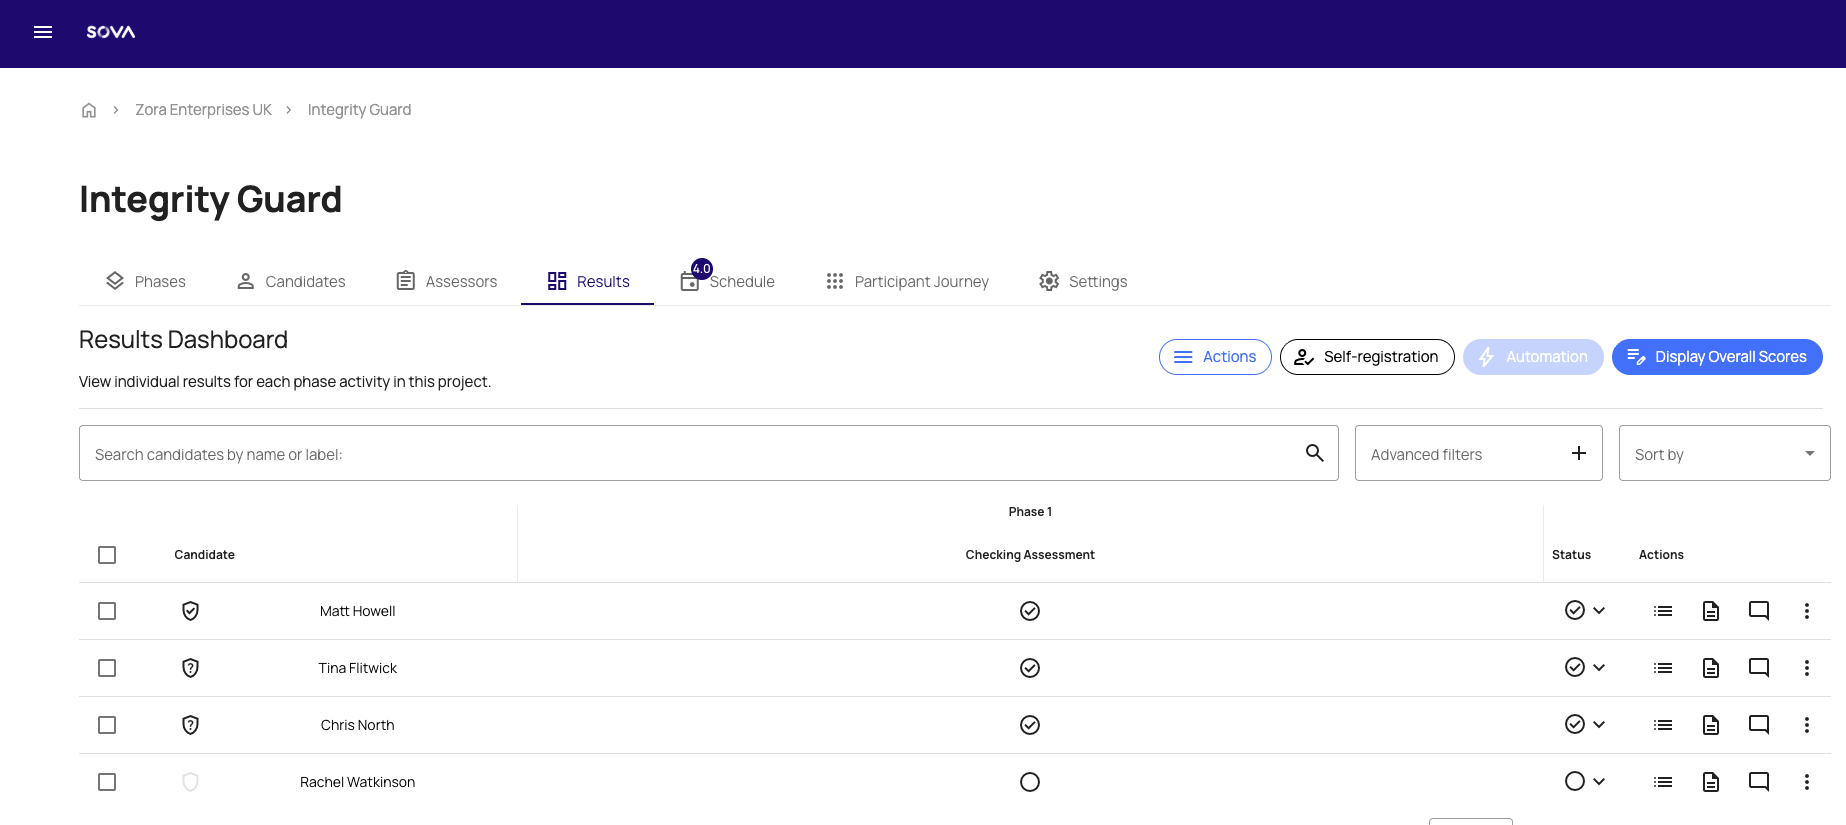This screenshot has height=825, width=1846.
Task: Expand Advanced filters with plus button
Action: [1578, 453]
